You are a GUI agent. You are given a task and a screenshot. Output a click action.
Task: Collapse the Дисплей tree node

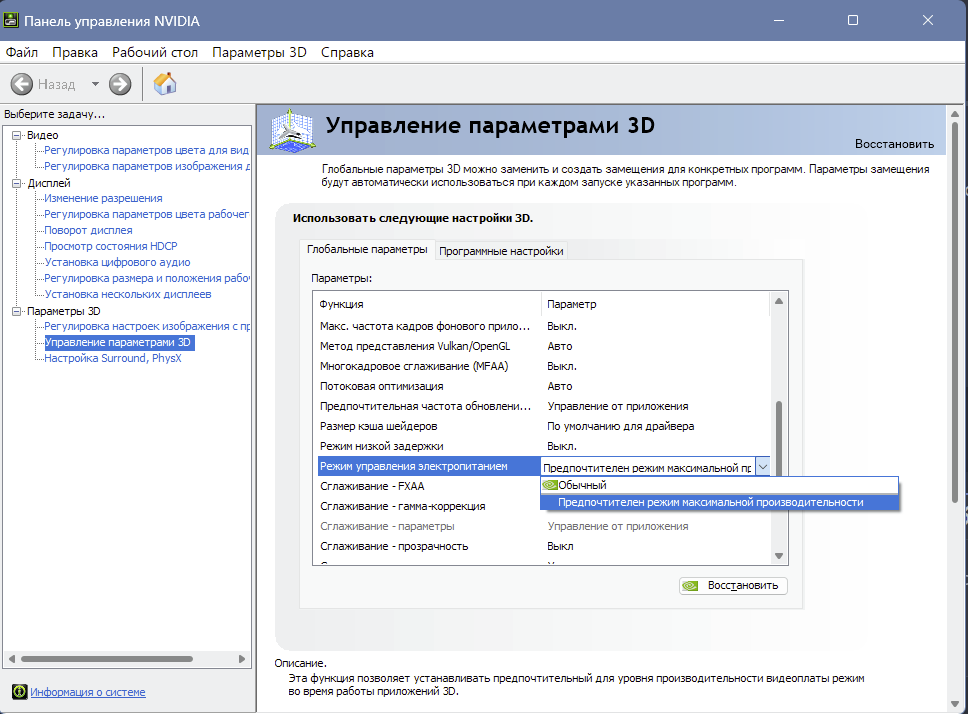[17, 183]
